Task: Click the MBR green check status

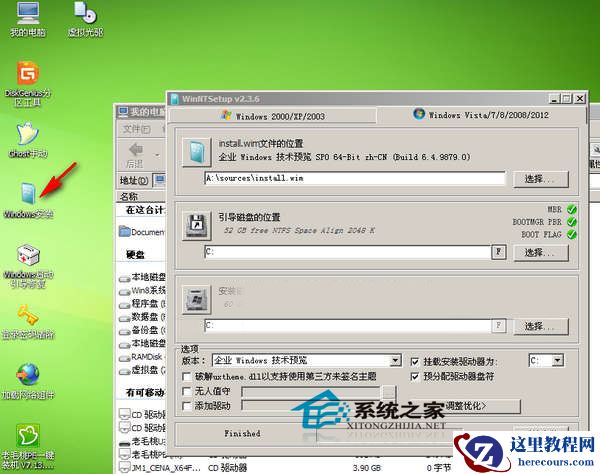Action: (x=572, y=209)
